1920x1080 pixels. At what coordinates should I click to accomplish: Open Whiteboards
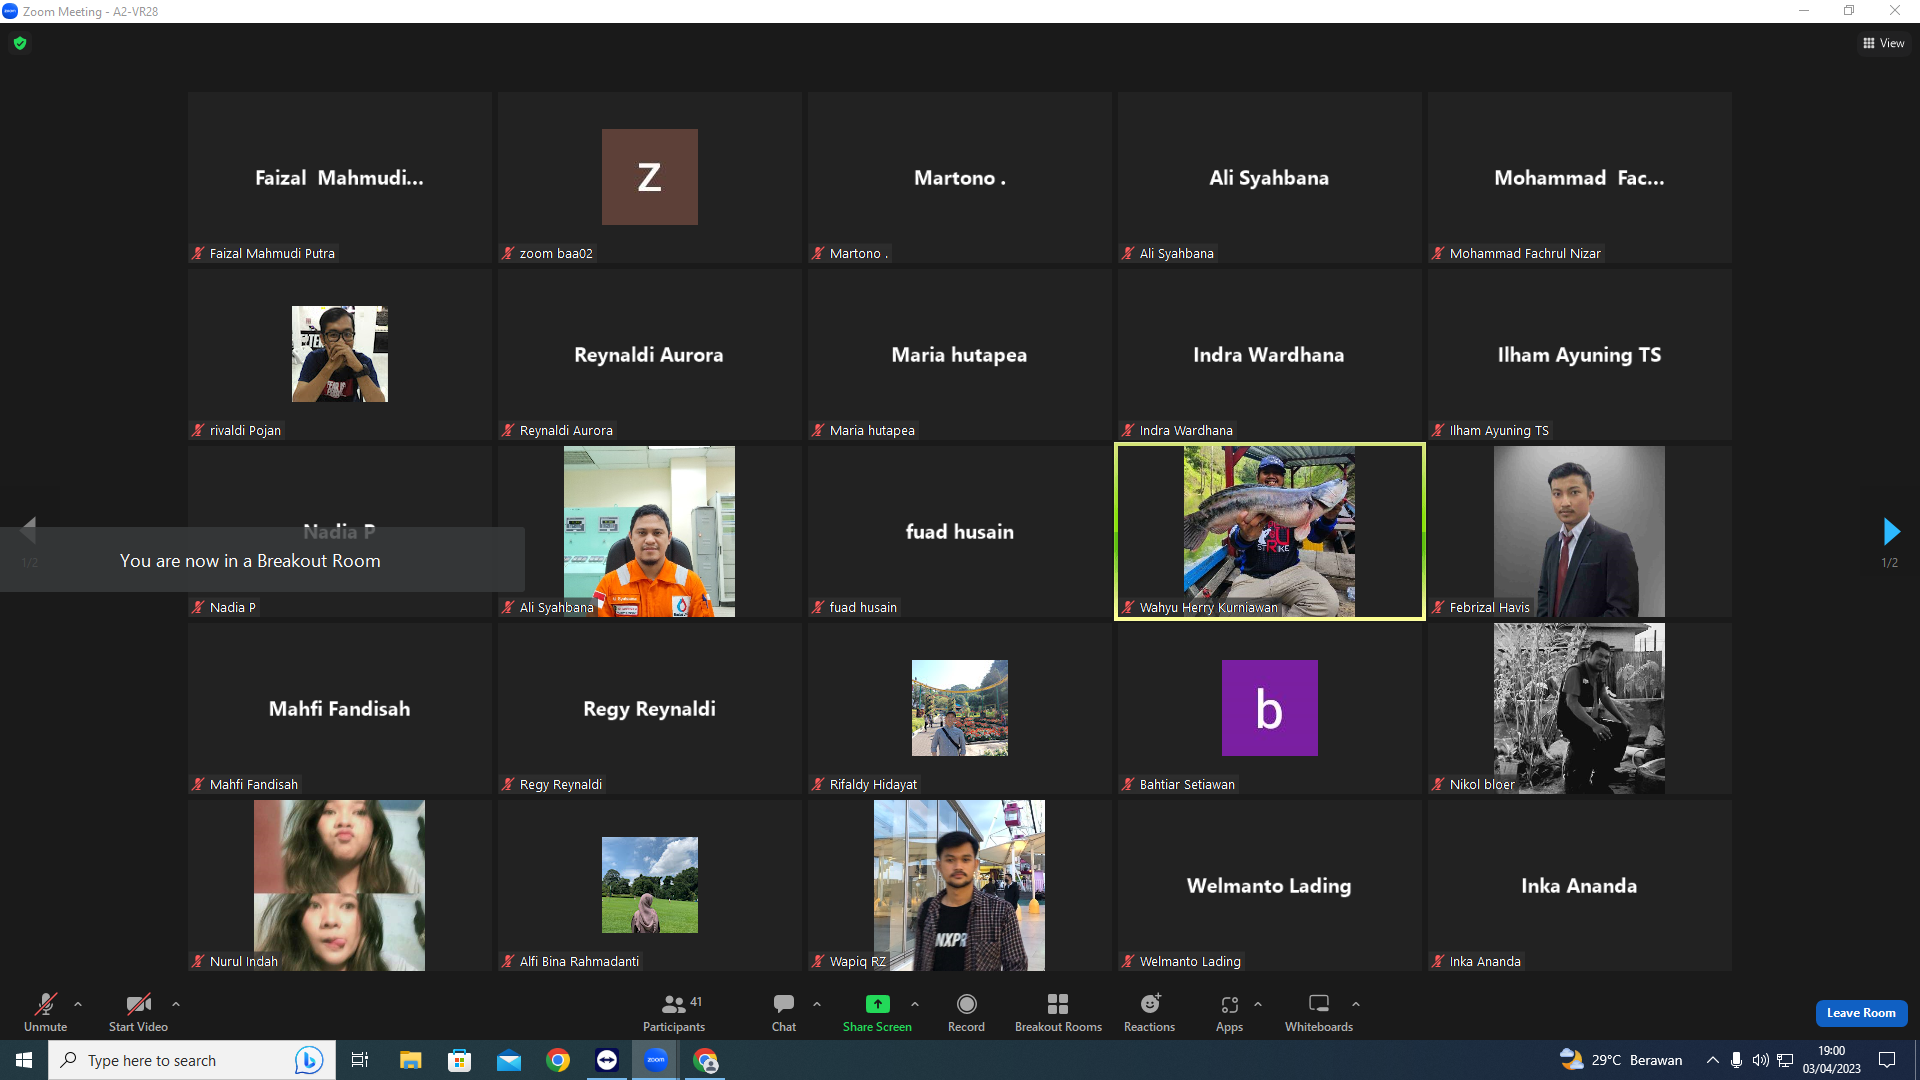coord(1319,1011)
